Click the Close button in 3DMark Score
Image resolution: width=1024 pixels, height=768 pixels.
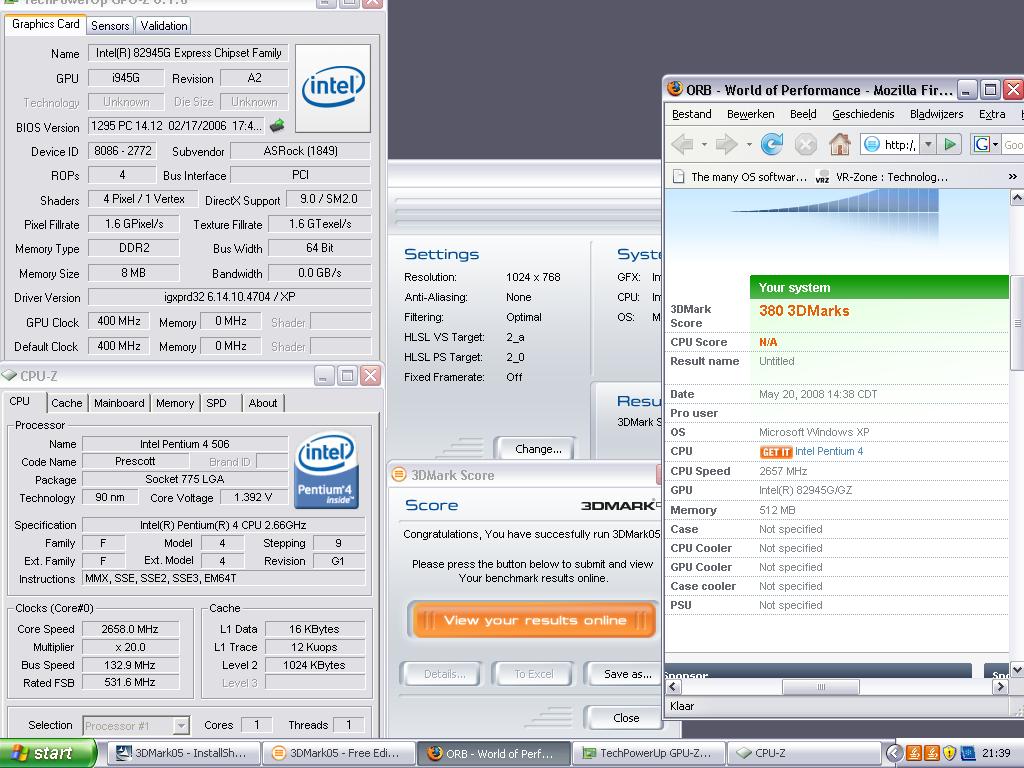pos(626,718)
